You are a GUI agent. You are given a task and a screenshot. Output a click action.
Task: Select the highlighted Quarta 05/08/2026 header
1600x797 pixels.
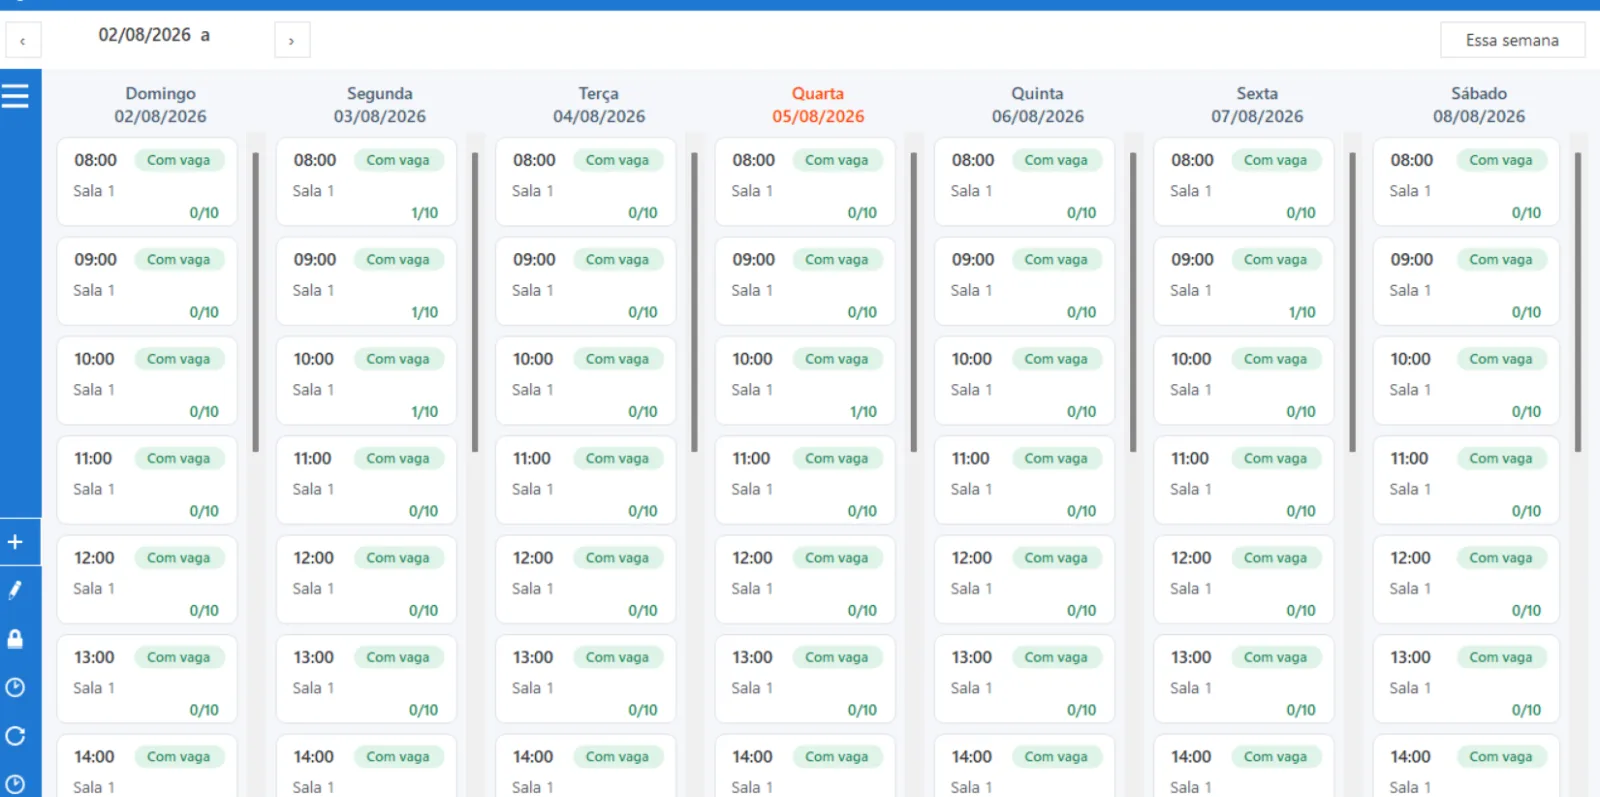click(x=818, y=105)
